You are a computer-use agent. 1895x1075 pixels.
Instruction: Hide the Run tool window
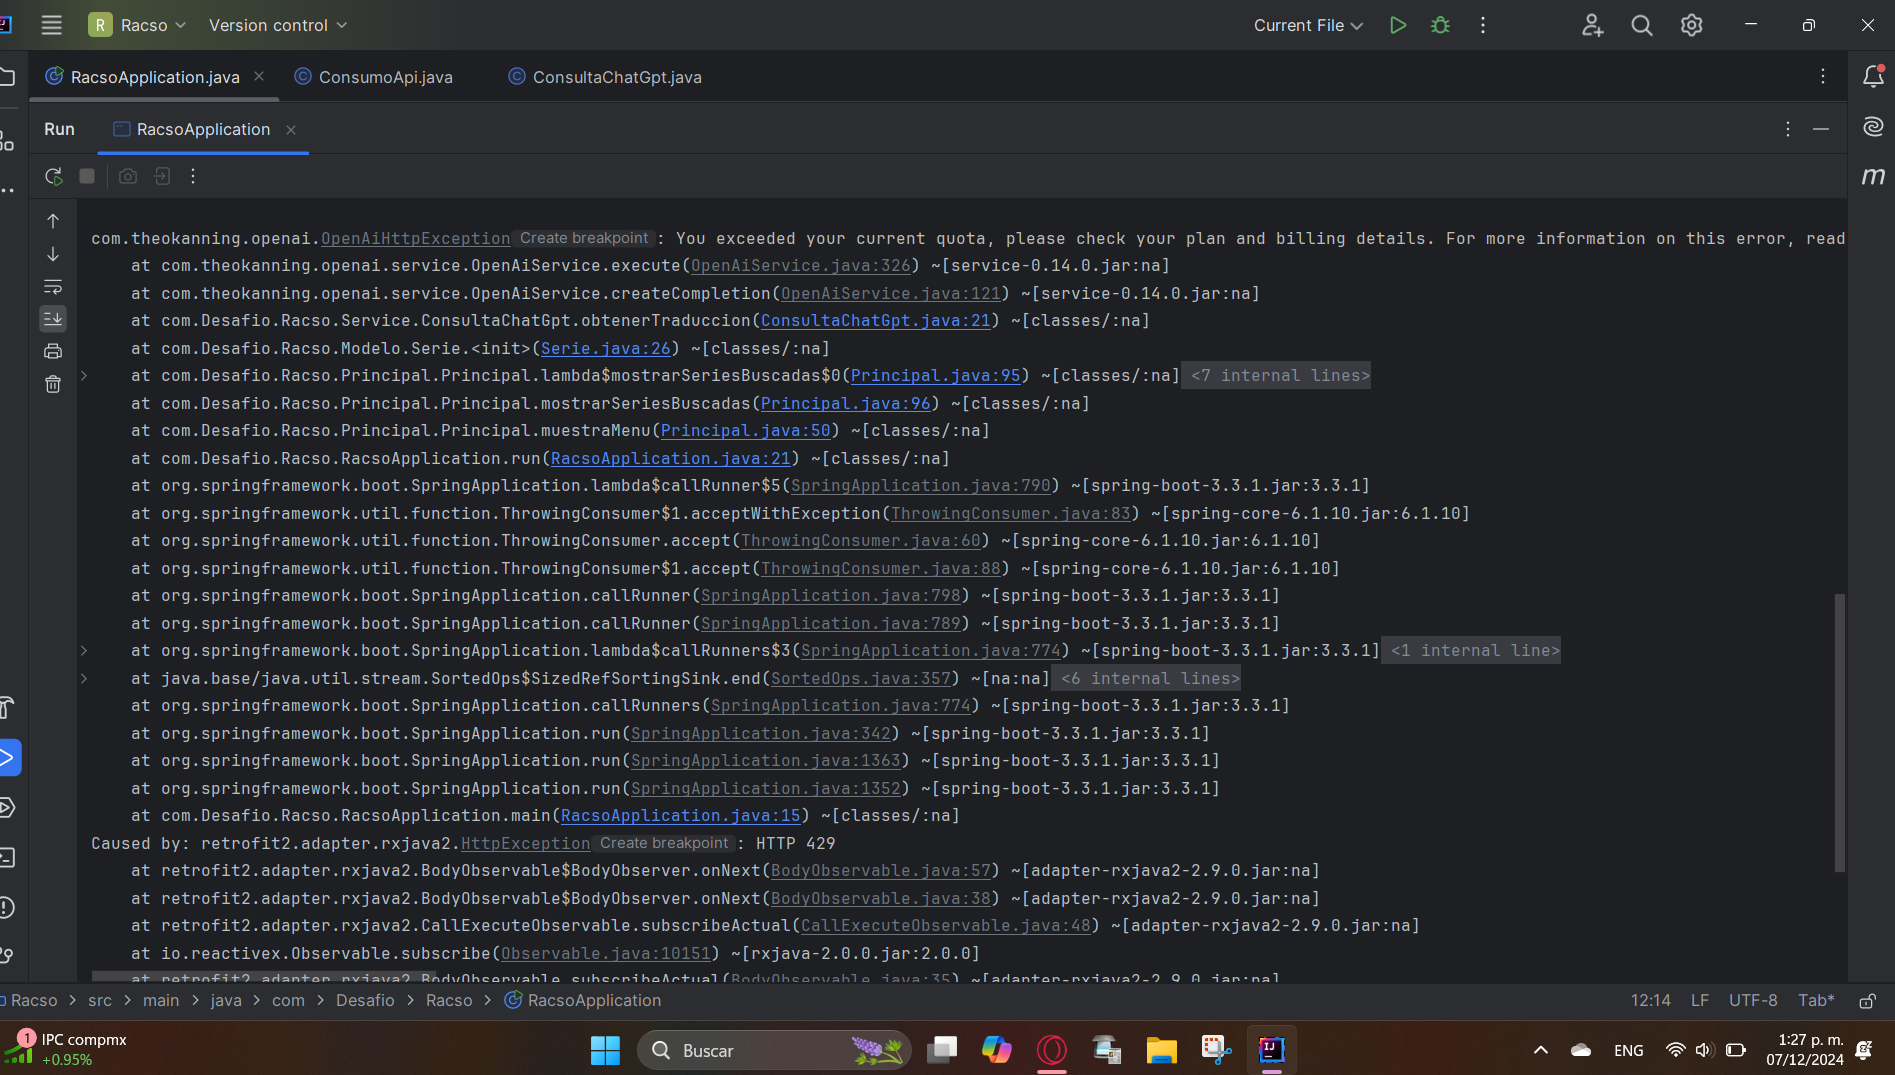tap(1821, 129)
